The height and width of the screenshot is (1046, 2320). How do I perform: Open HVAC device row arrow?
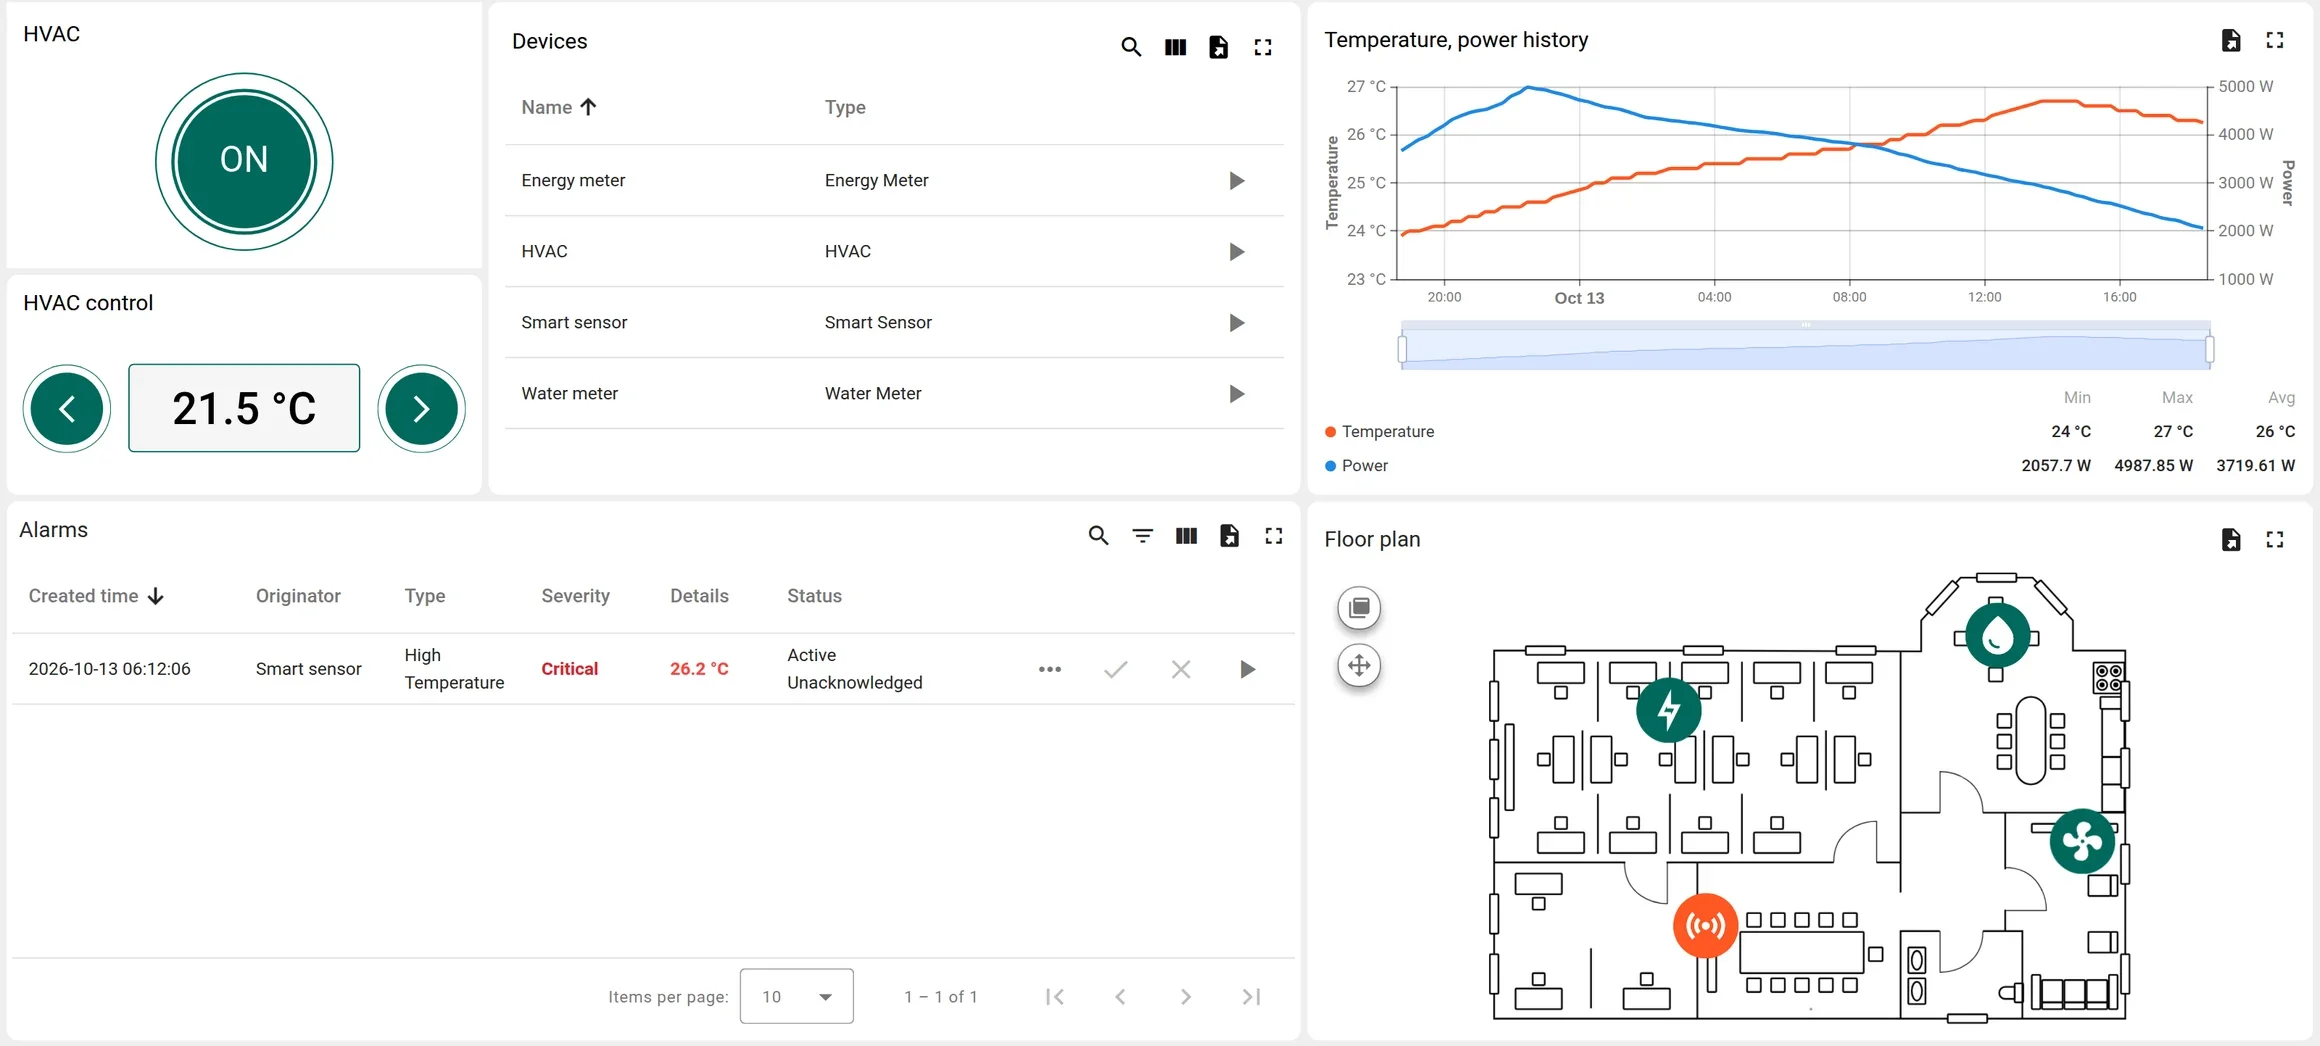(x=1237, y=252)
